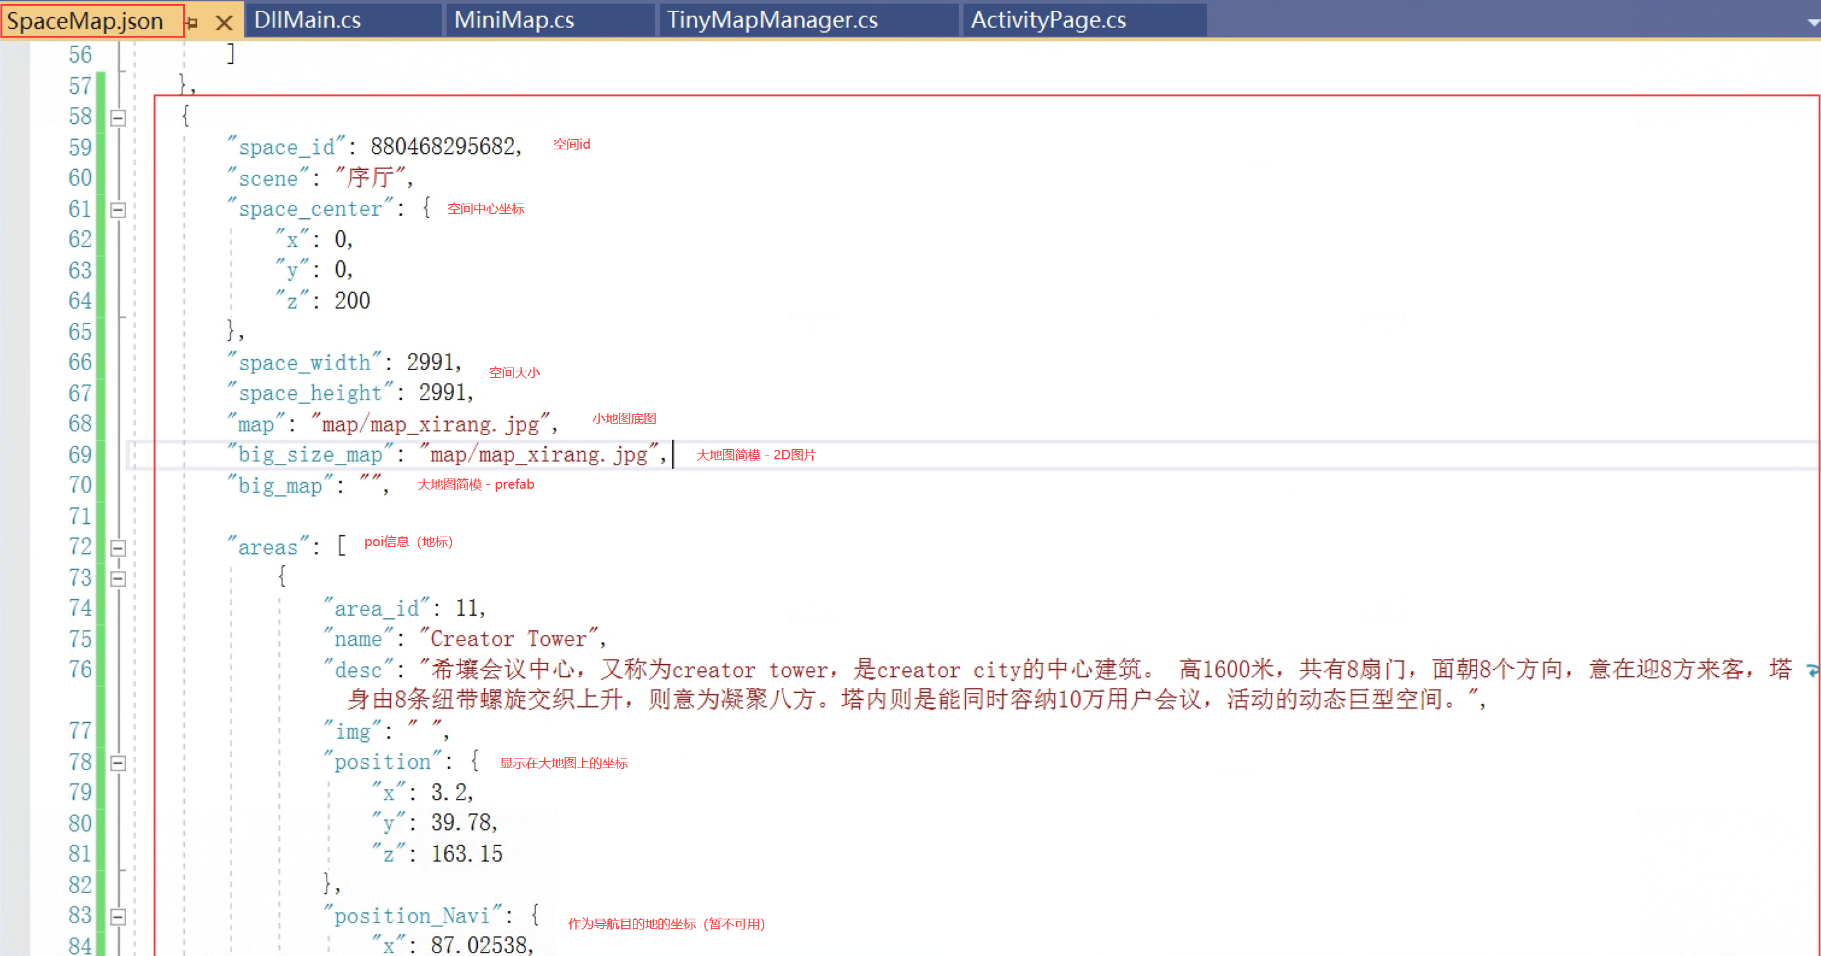Click line number 69 in the gutter

(x=80, y=455)
